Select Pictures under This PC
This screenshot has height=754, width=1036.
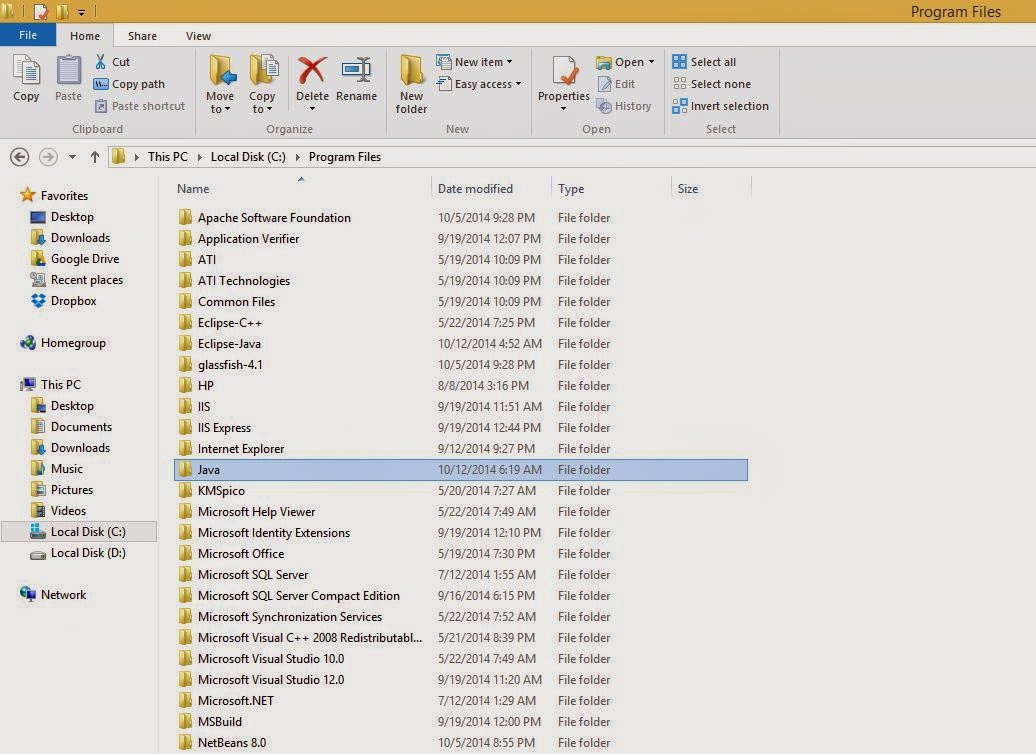pos(63,490)
